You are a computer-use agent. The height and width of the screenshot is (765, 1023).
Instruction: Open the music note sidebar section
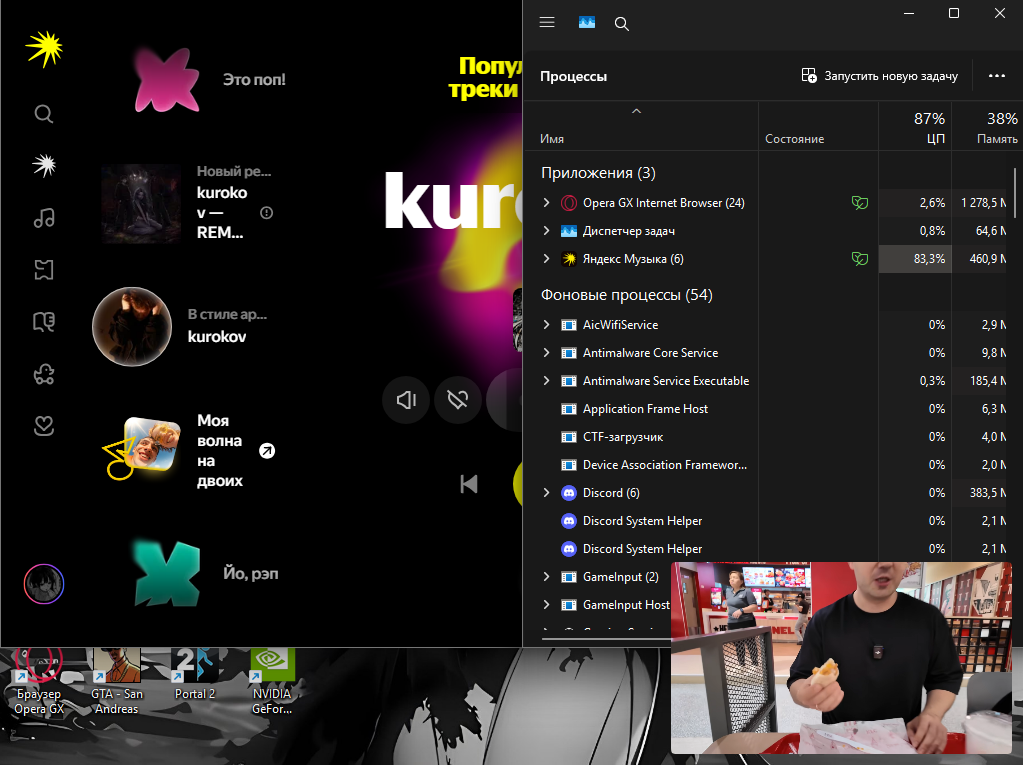coord(44,218)
